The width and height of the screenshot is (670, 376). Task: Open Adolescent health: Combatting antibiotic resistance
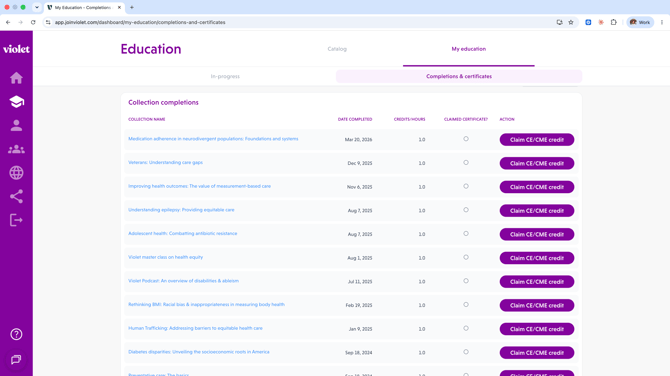[x=182, y=234]
